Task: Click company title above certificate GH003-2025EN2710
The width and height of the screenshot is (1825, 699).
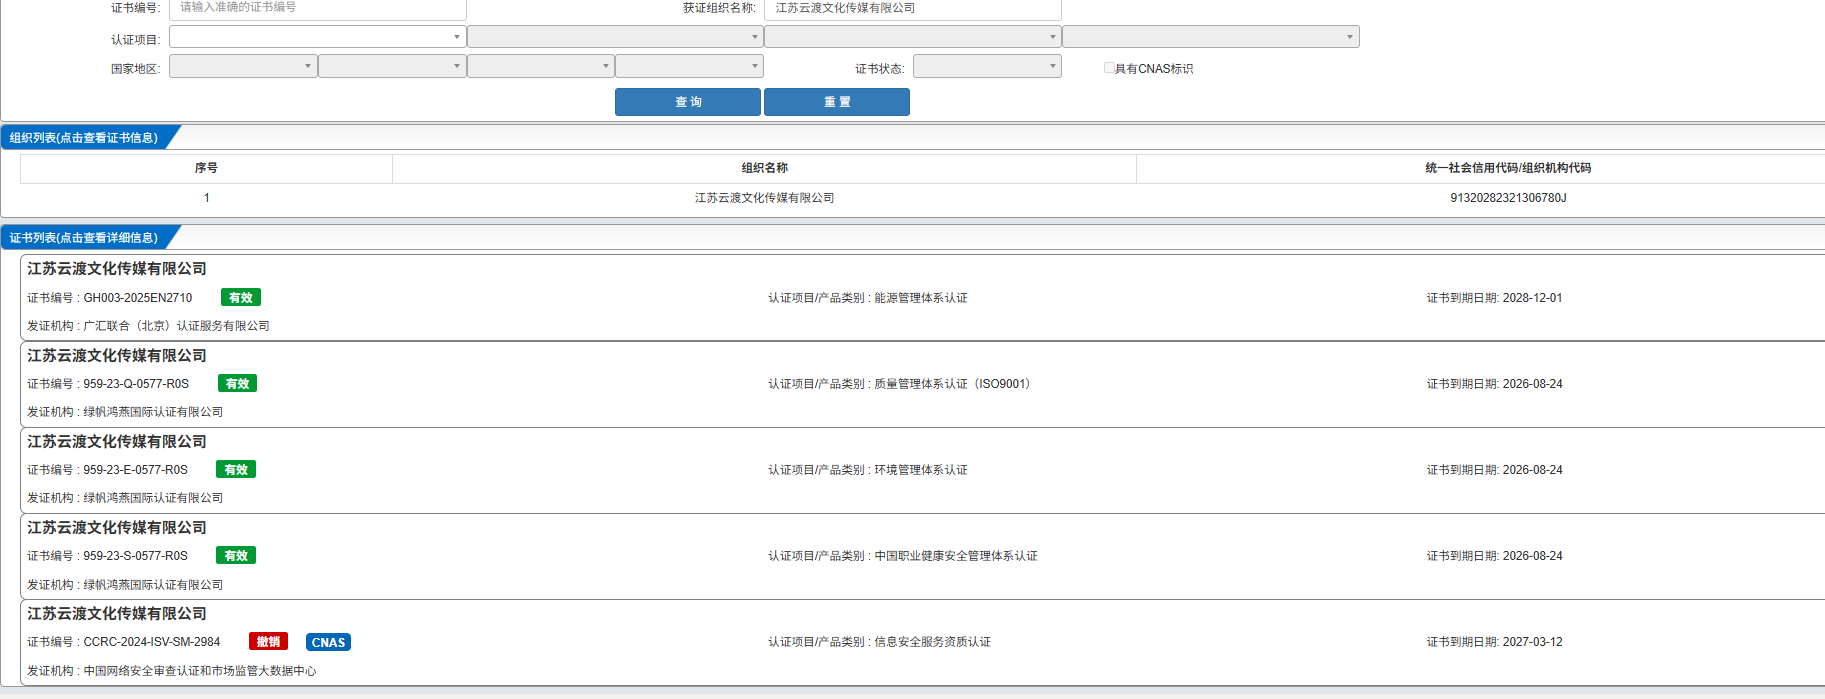Action: coord(117,269)
